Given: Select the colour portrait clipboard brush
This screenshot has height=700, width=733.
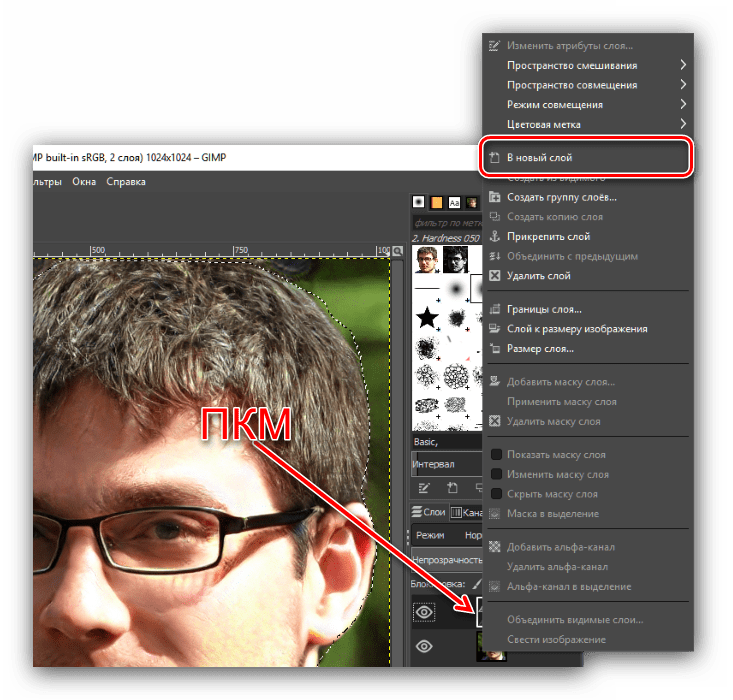Looking at the screenshot, I should pyautogui.click(x=427, y=260).
